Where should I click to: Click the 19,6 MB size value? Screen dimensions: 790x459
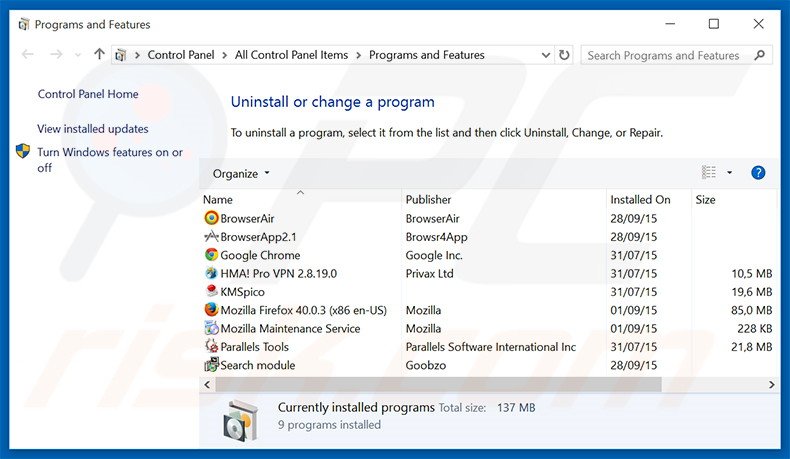tap(752, 292)
